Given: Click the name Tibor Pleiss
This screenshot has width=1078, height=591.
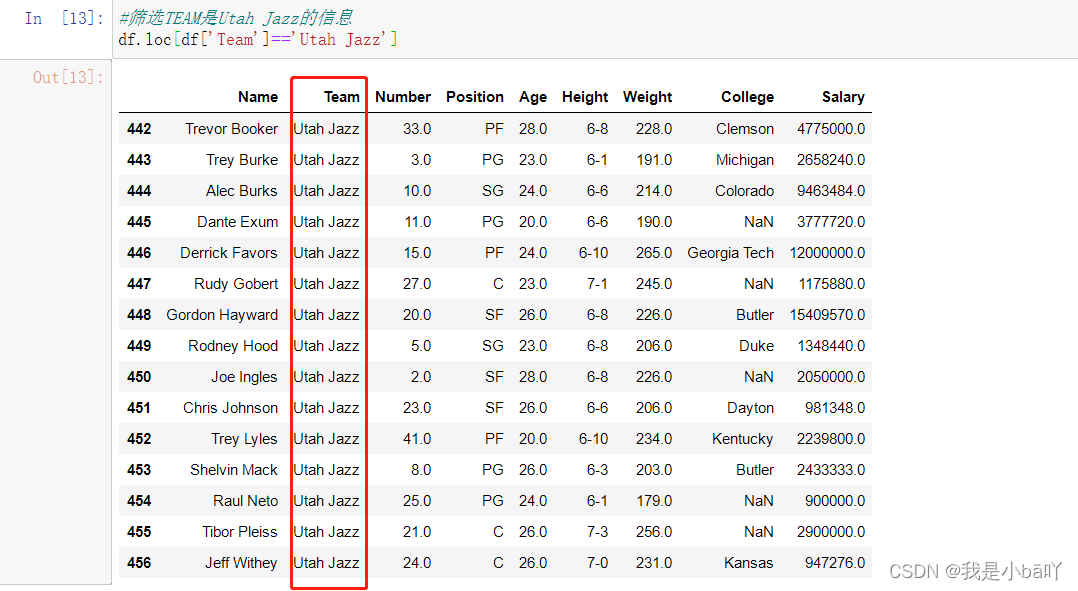Looking at the screenshot, I should (x=239, y=531).
